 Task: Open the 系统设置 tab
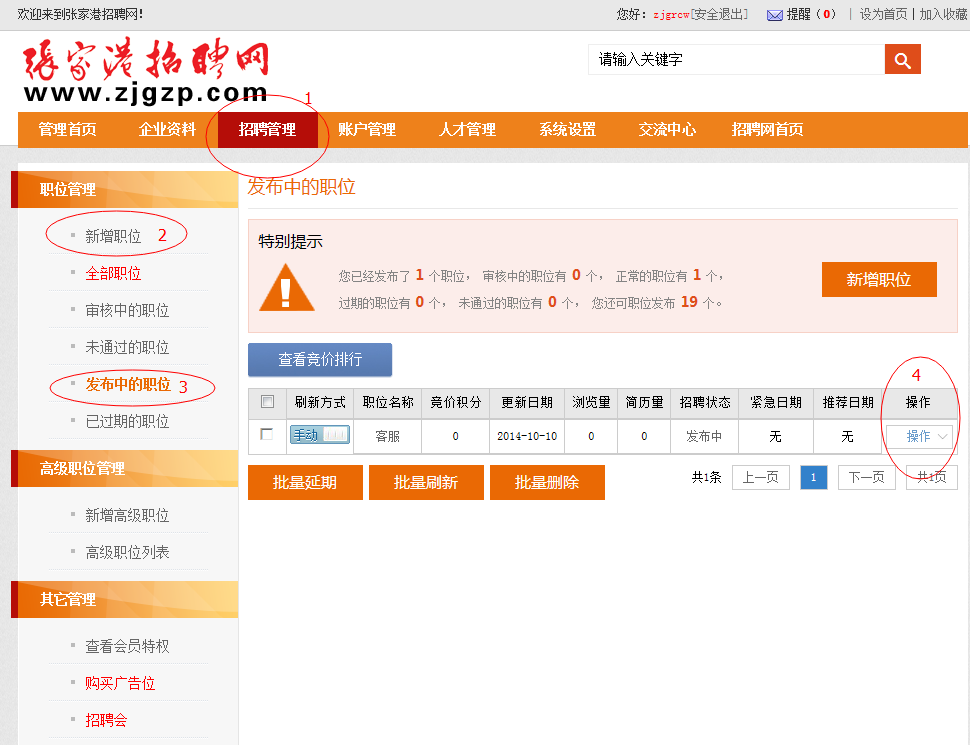pos(567,130)
